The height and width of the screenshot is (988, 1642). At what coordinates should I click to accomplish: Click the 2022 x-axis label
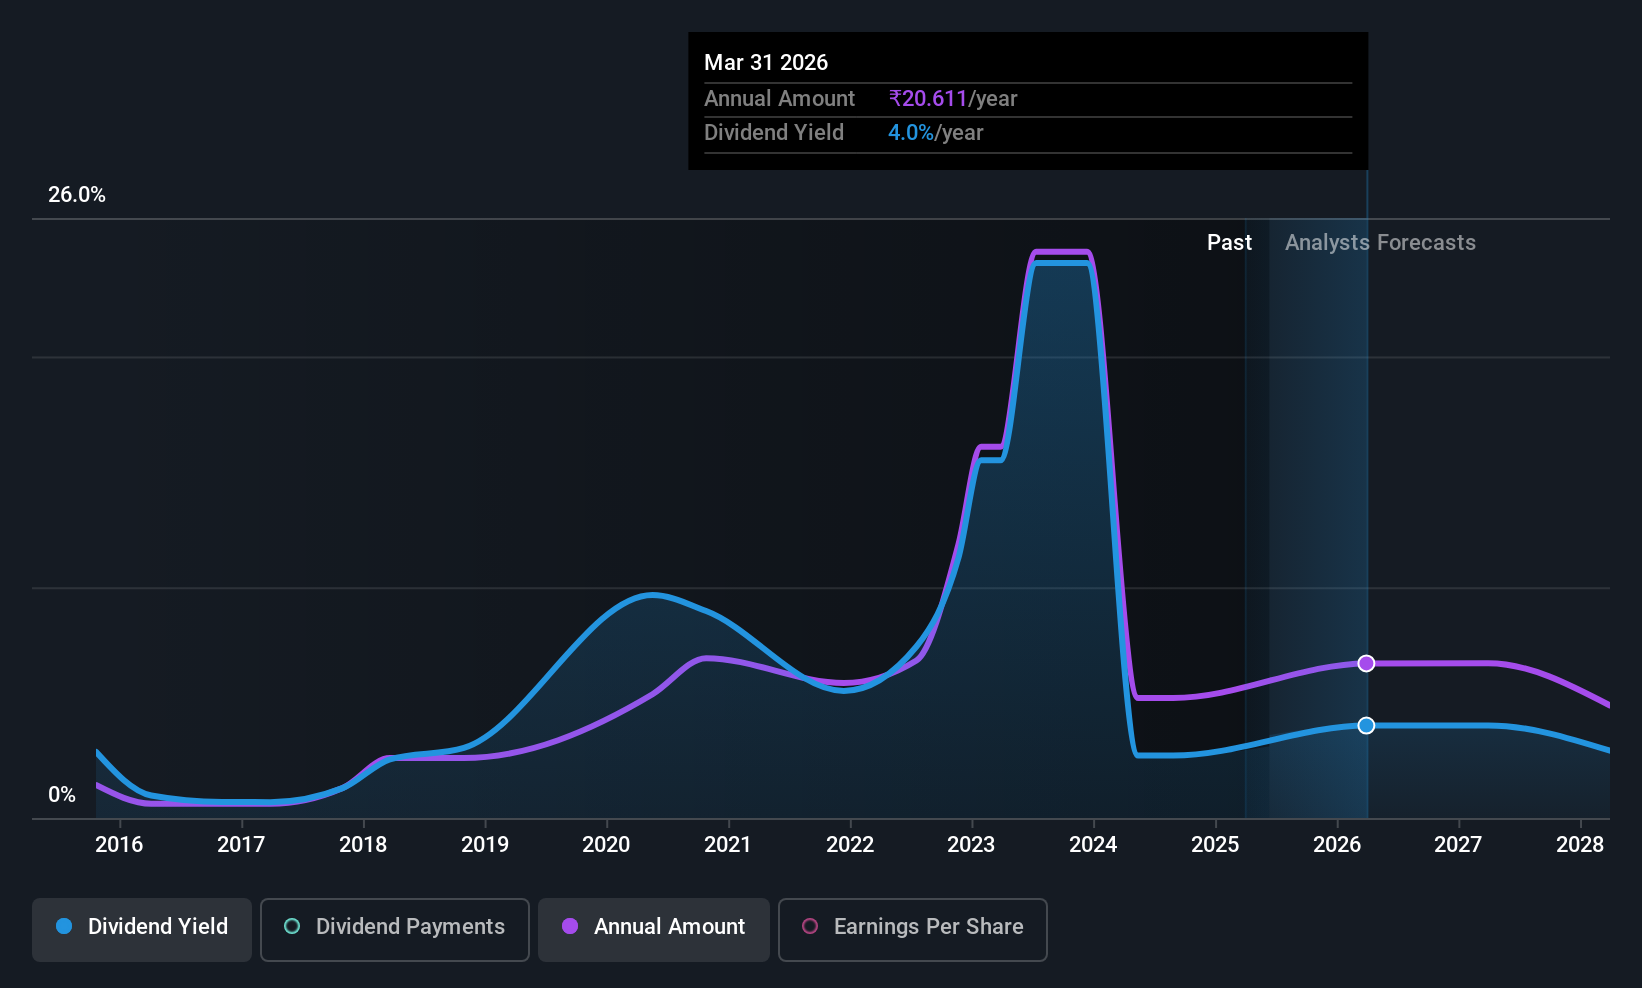[x=850, y=845]
